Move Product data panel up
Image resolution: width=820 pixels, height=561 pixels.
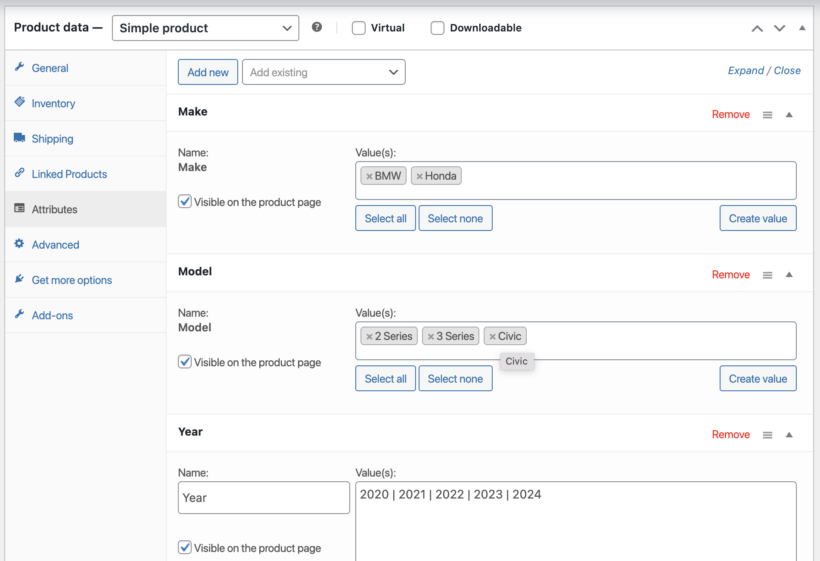(757, 28)
